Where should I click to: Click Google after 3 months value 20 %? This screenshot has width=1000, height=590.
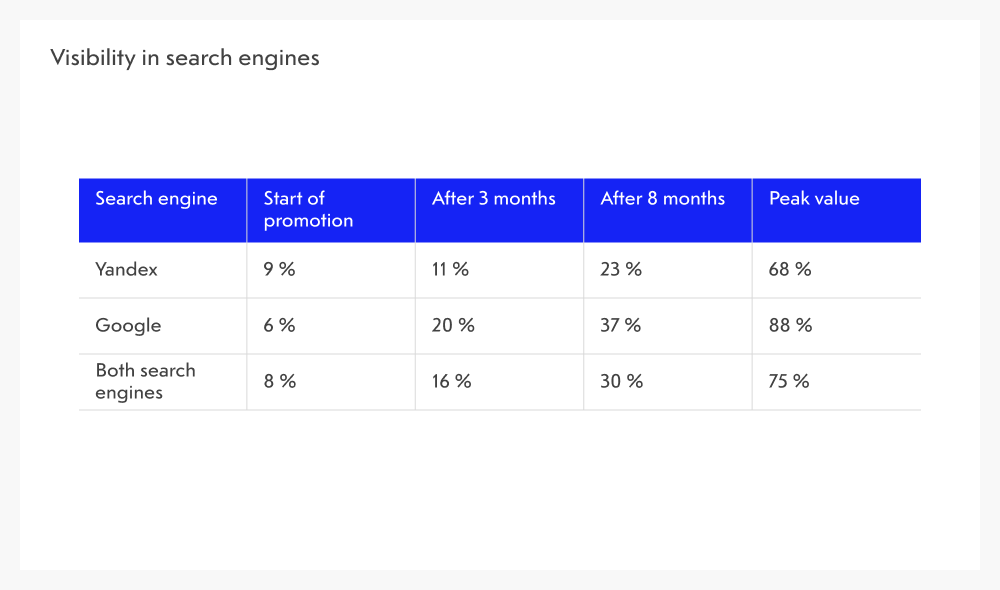point(453,326)
